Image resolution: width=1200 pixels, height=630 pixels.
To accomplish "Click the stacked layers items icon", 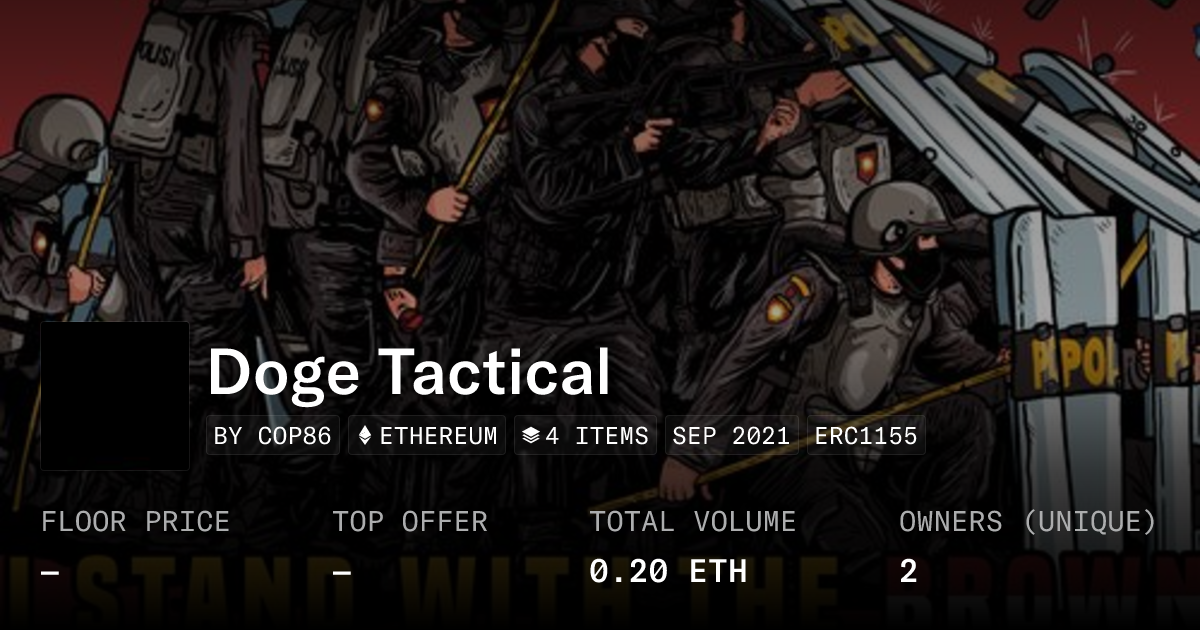I will (x=530, y=436).
